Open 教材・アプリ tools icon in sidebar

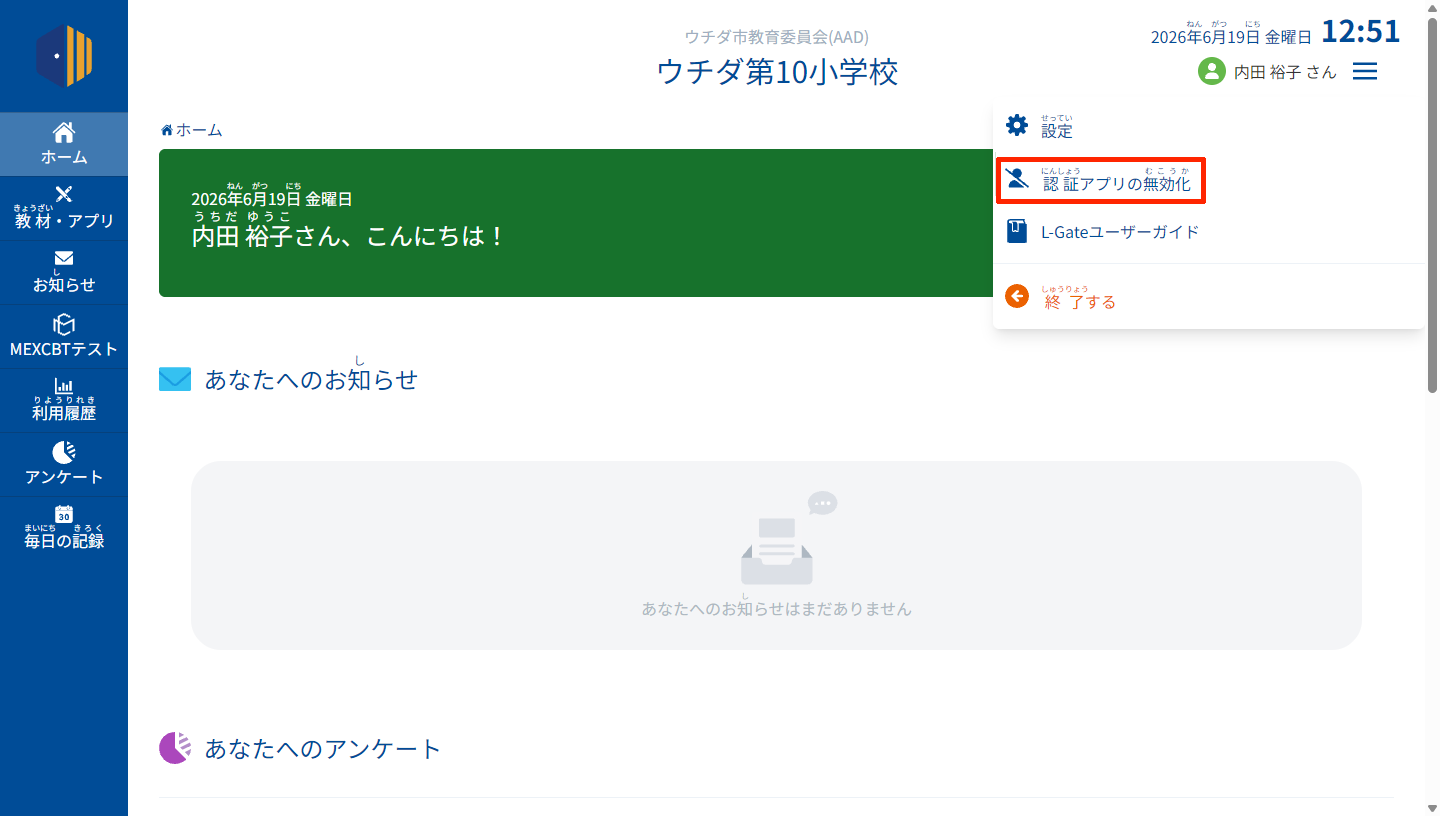pyautogui.click(x=64, y=194)
